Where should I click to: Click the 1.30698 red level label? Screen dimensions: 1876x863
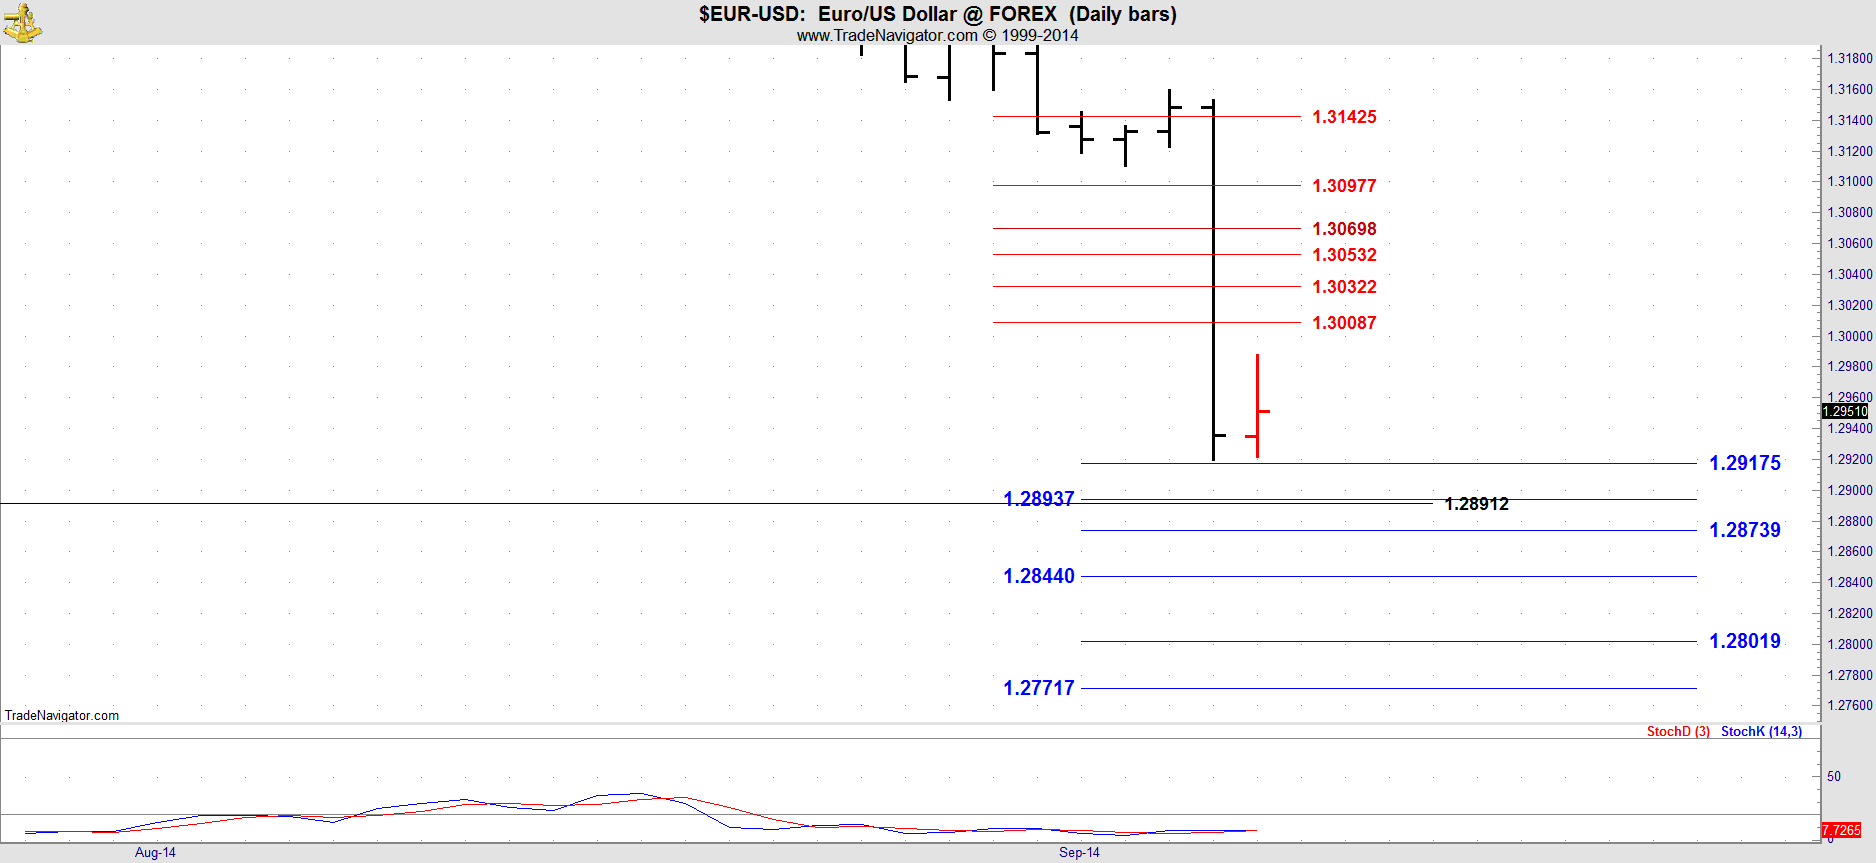[x=1344, y=229]
